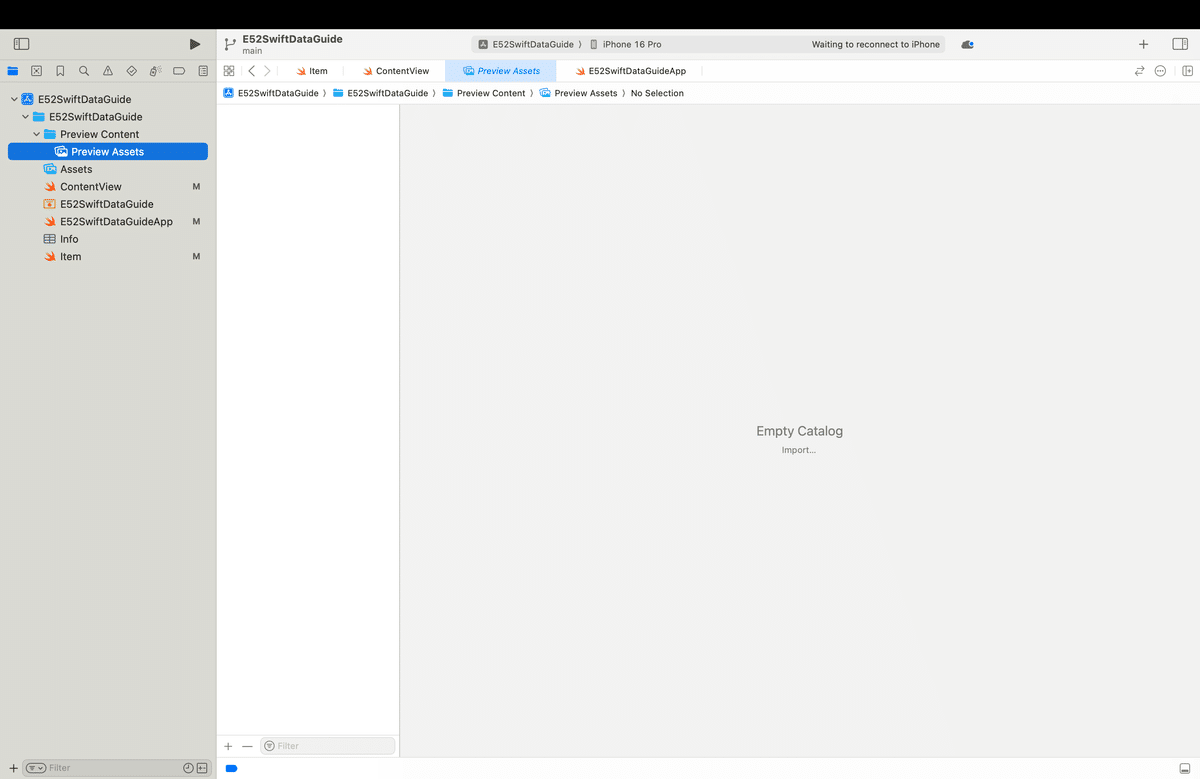Click the Waiting to reconnect status text
This screenshot has width=1200, height=779.
[876, 44]
